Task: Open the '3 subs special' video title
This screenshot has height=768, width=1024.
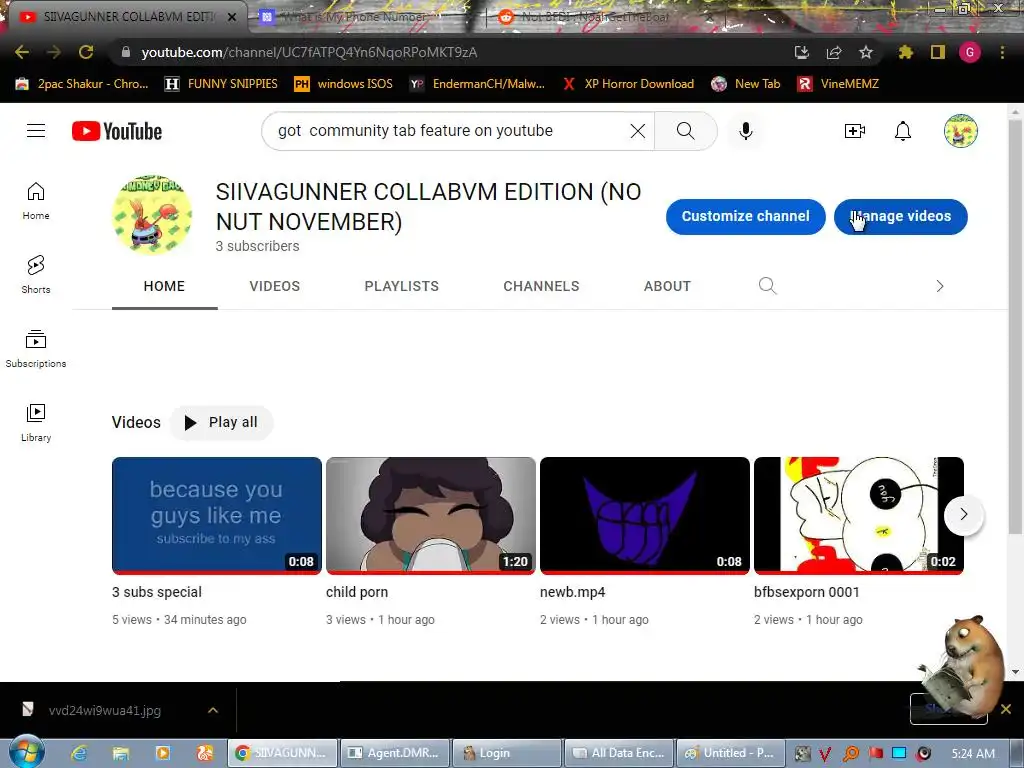Action: 157,592
